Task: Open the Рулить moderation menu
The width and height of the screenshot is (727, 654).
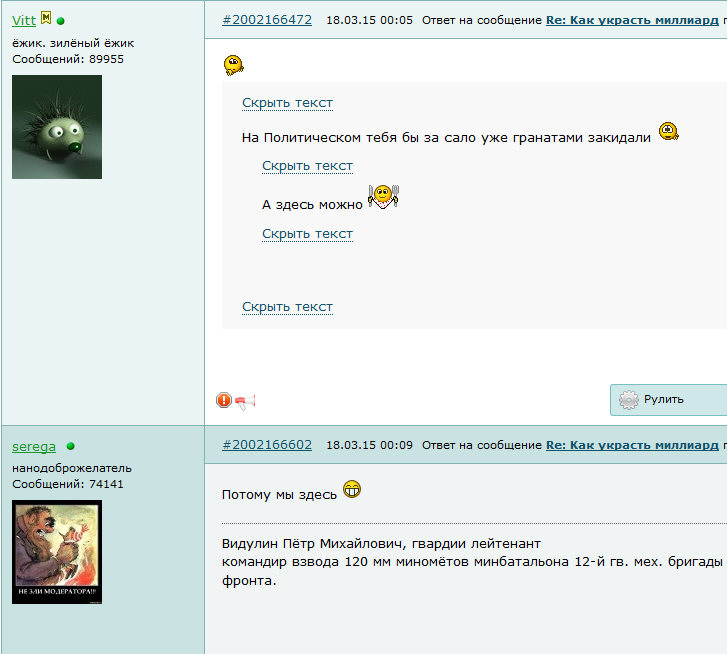Action: [669, 400]
